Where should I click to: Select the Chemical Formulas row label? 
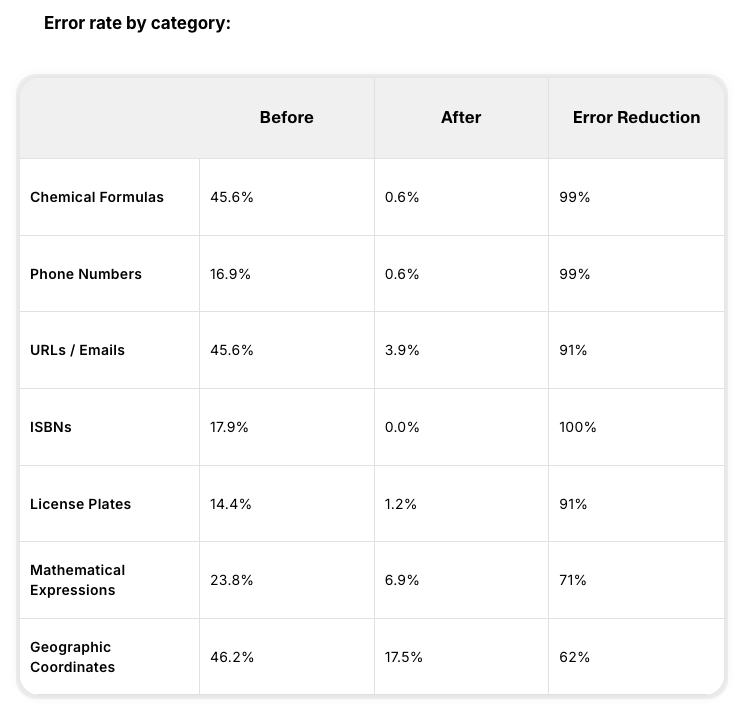point(97,198)
